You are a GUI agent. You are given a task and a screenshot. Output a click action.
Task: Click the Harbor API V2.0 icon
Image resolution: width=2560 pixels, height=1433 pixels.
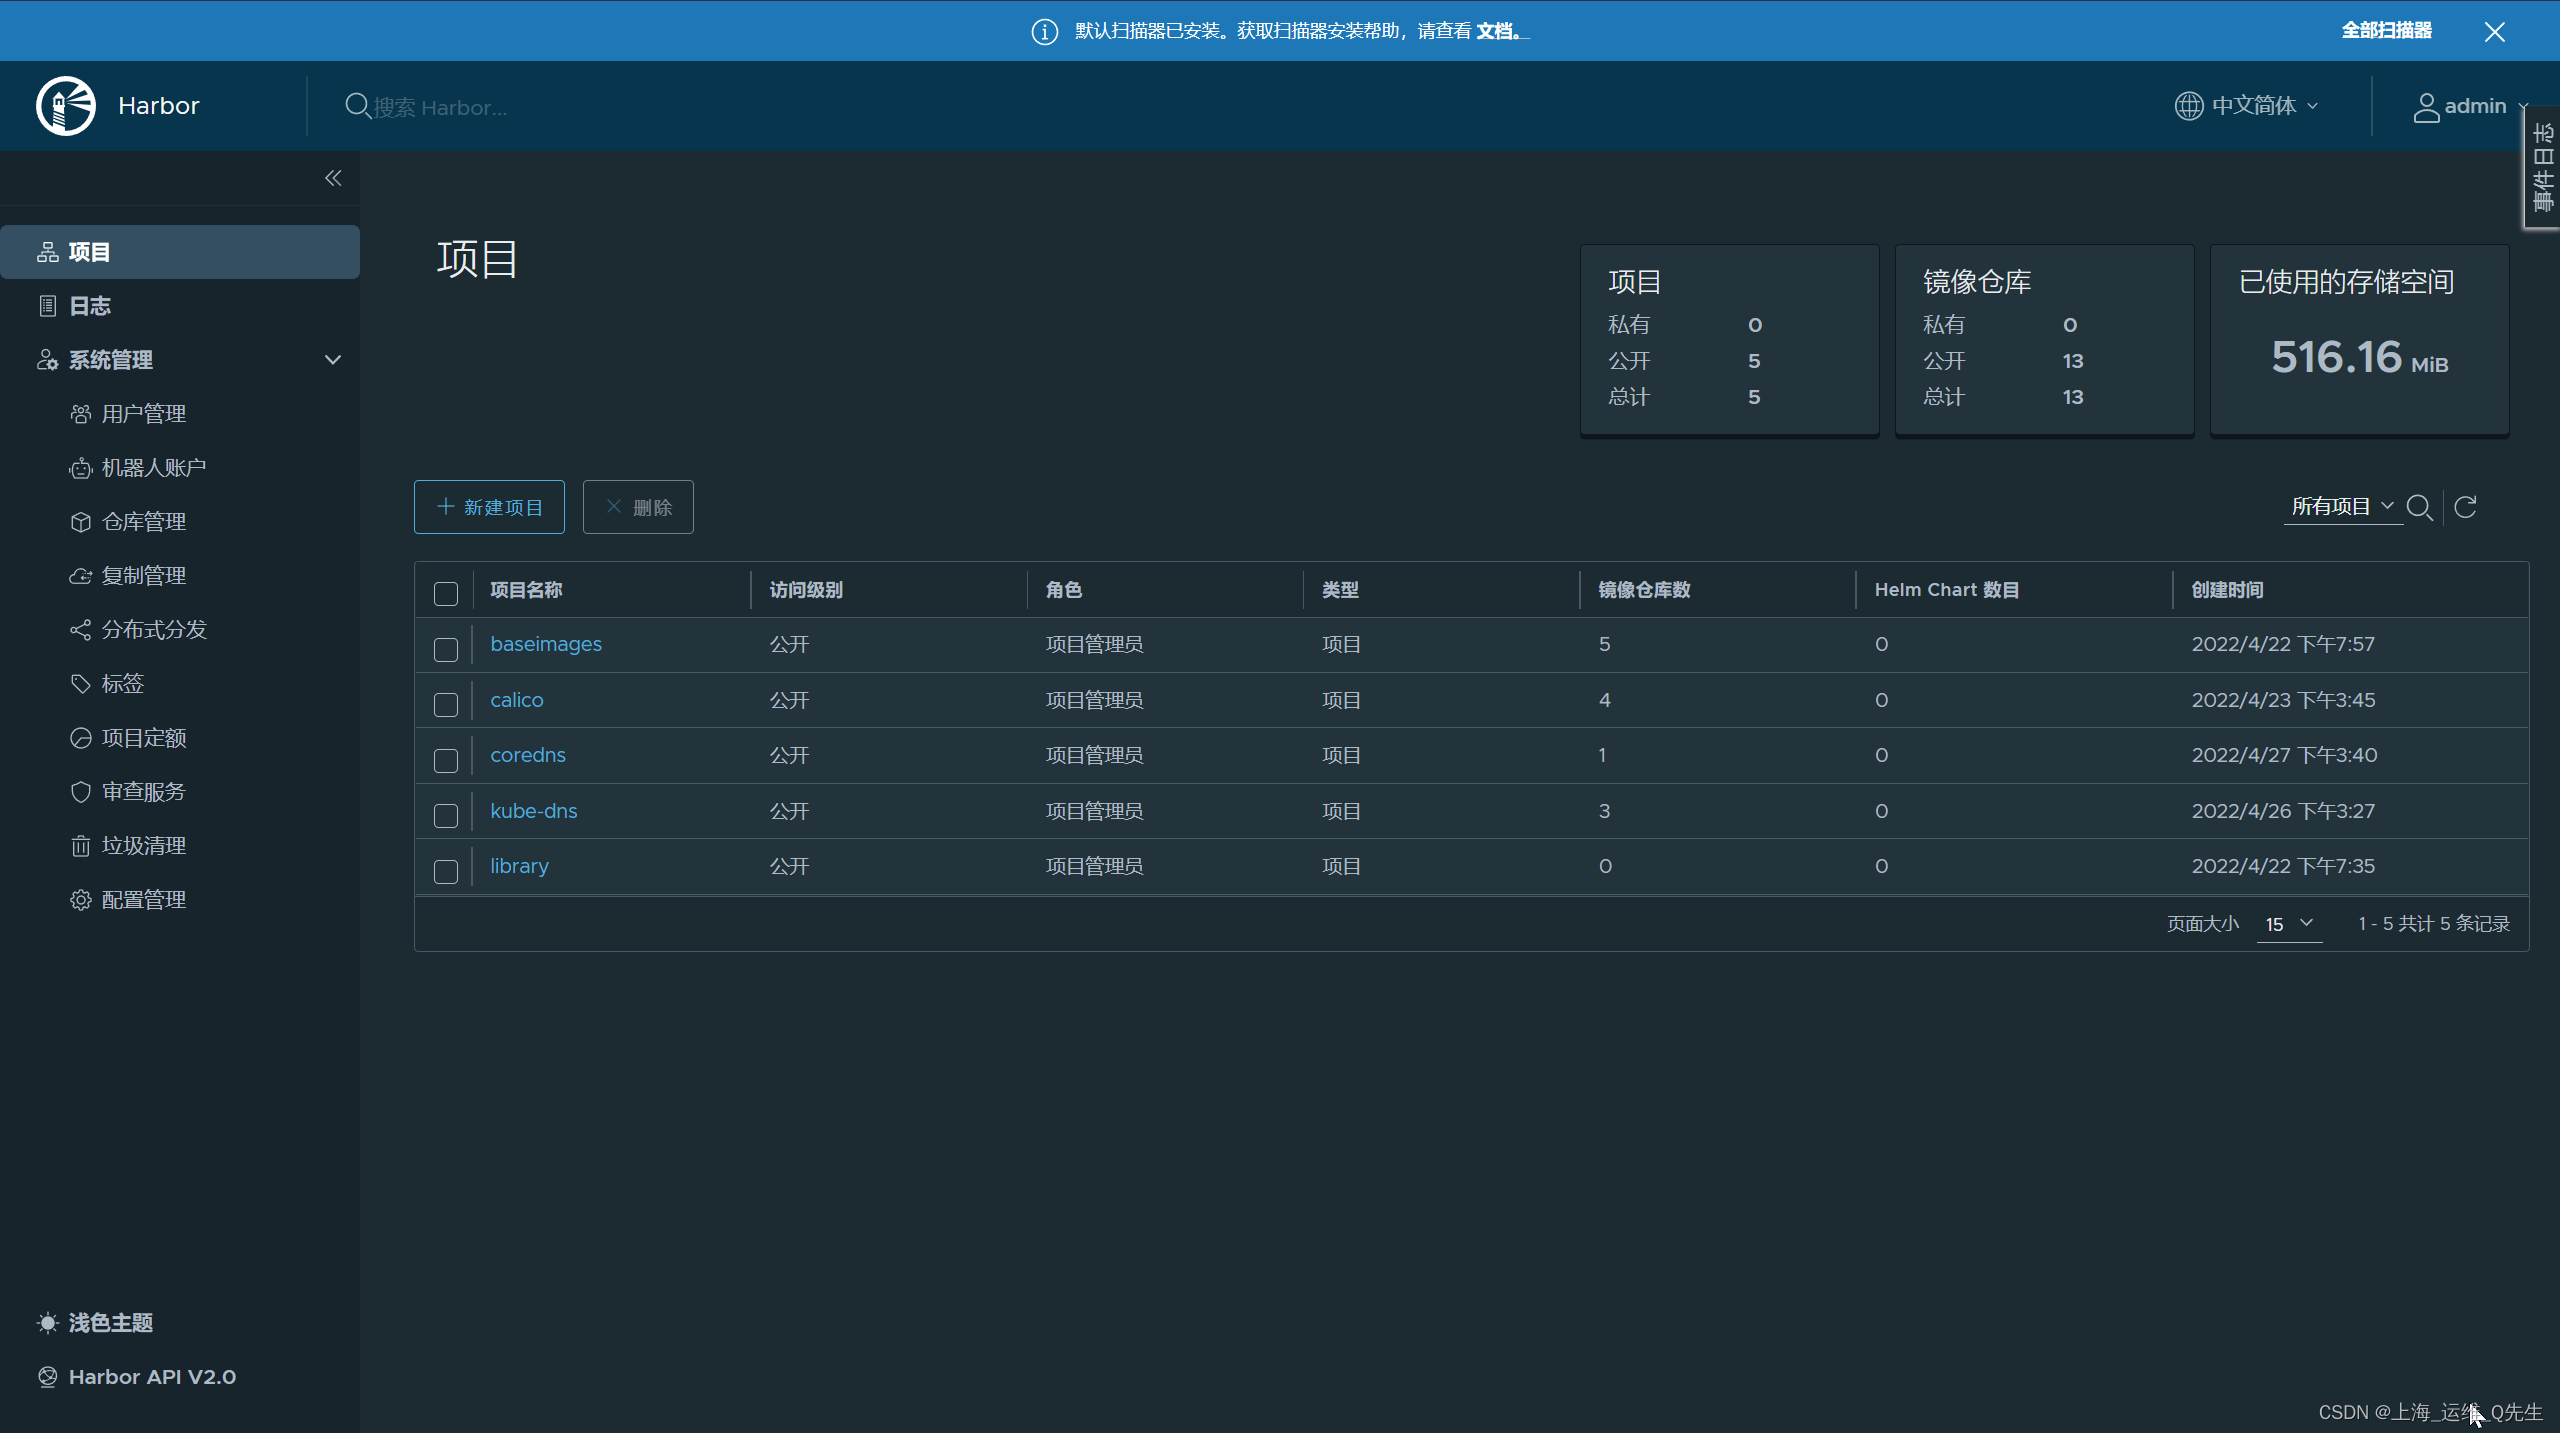48,1377
